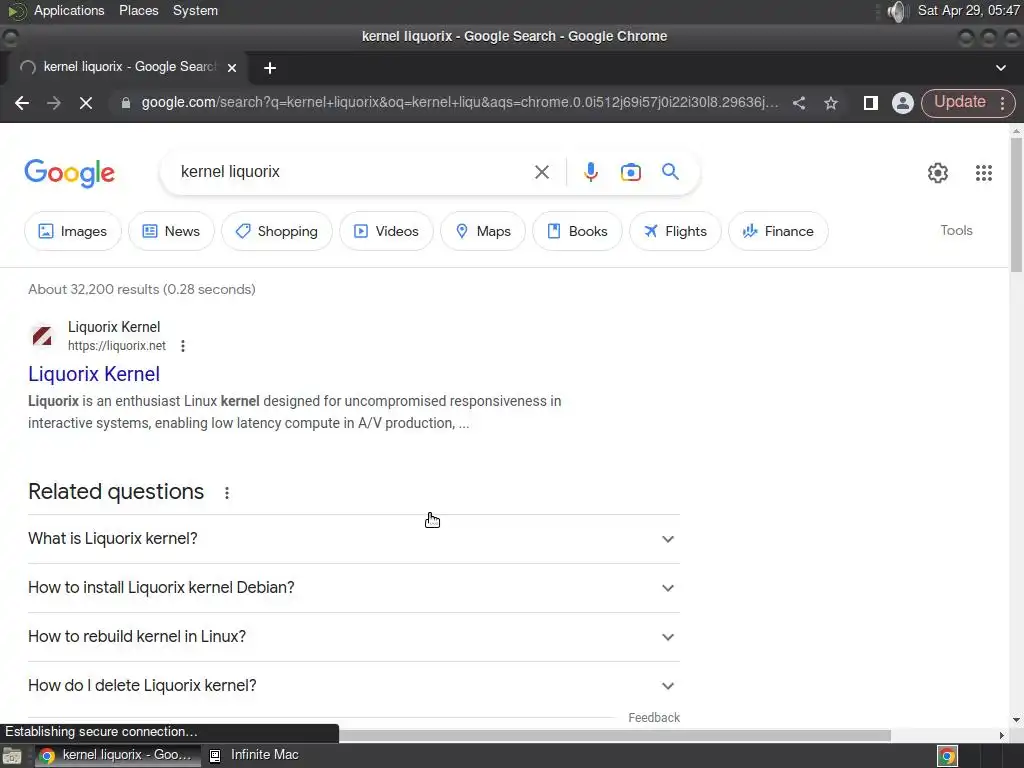This screenshot has height=768, width=1024.
Task: Open the Google apps grid
Action: [984, 173]
